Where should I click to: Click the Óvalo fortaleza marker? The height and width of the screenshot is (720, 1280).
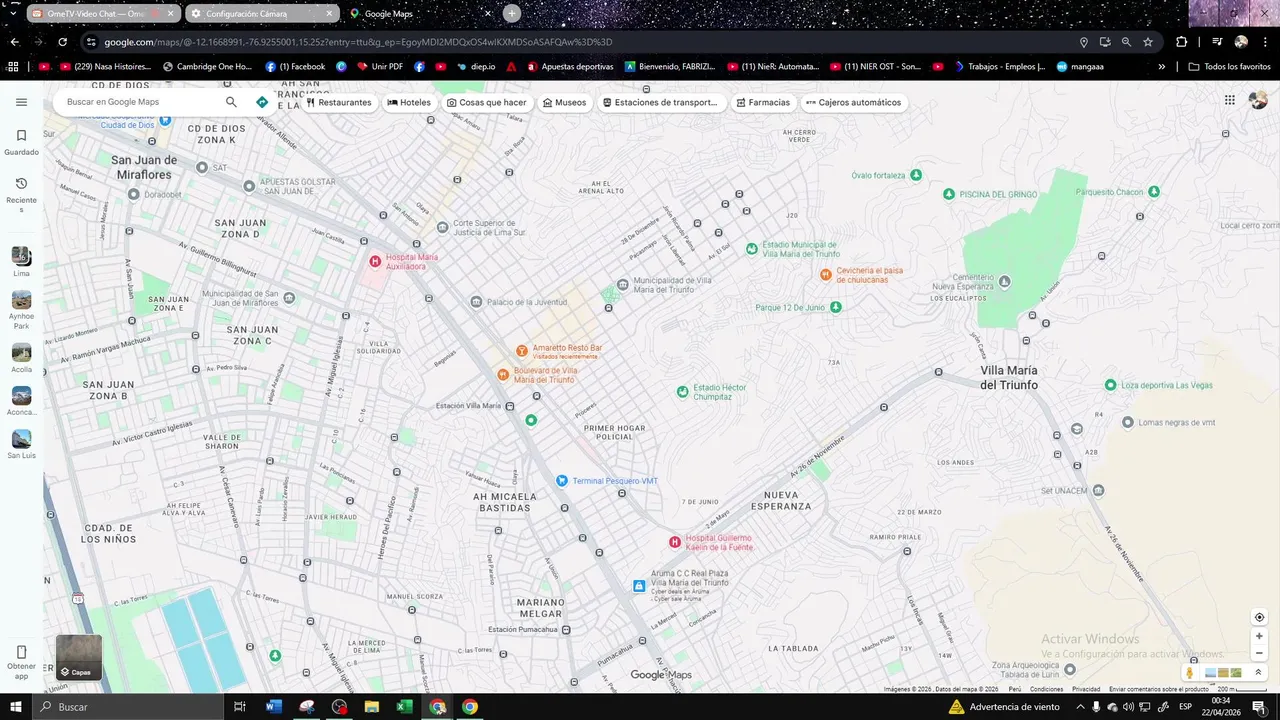[x=916, y=175]
